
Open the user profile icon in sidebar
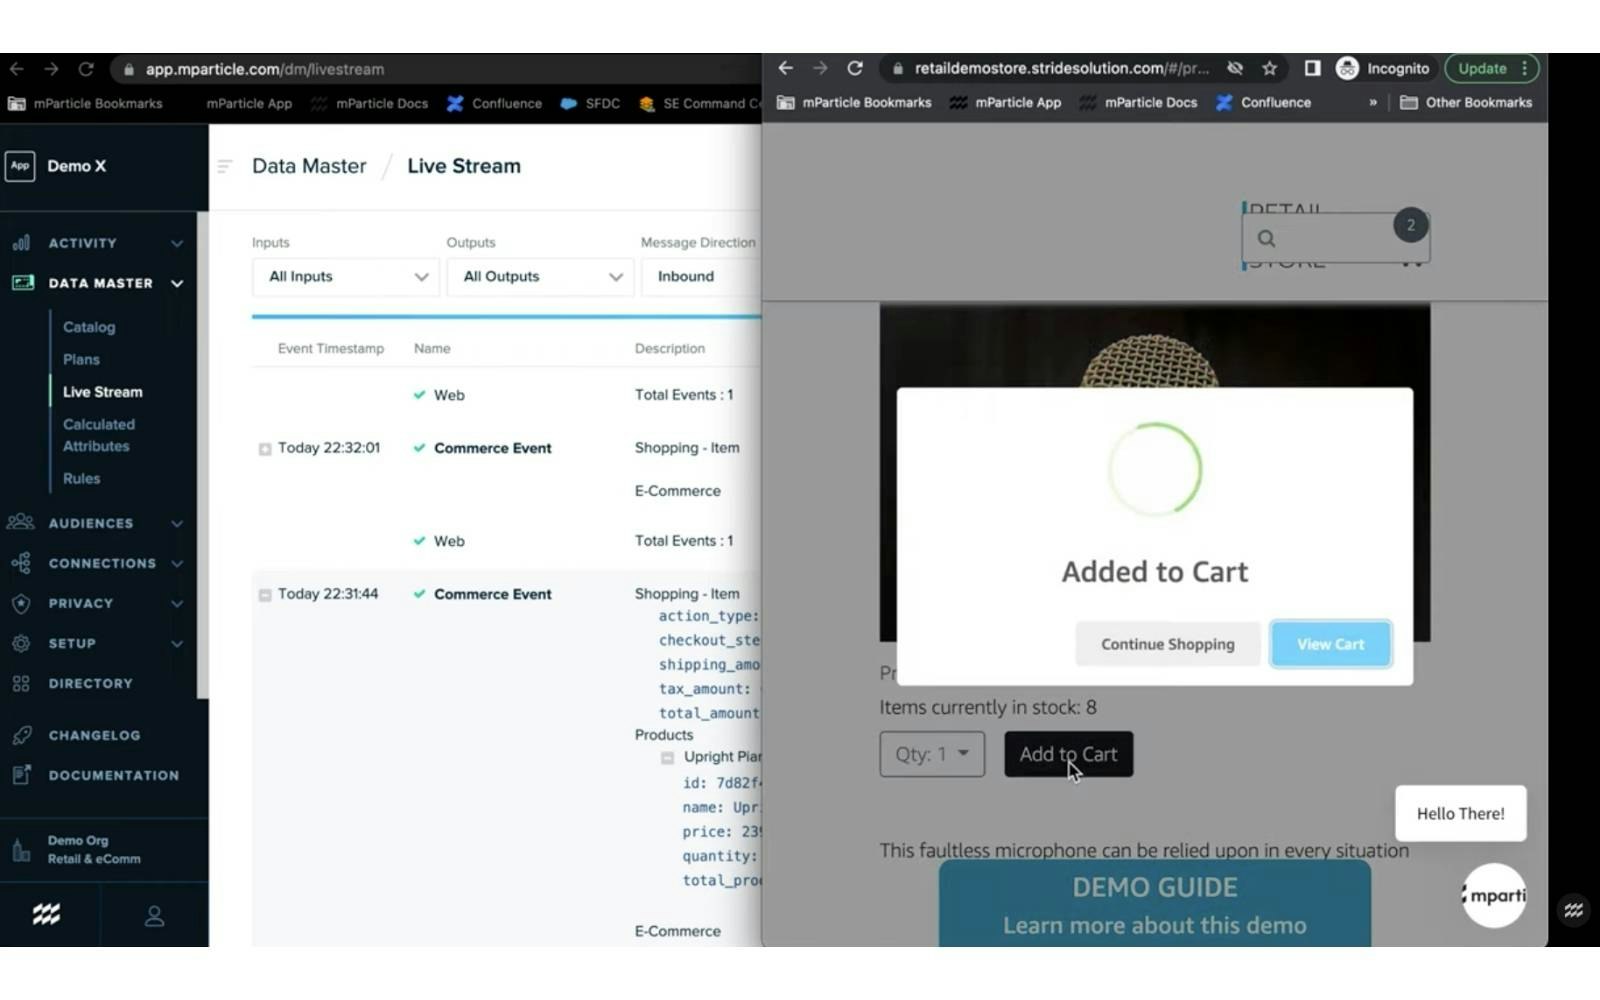tap(154, 916)
